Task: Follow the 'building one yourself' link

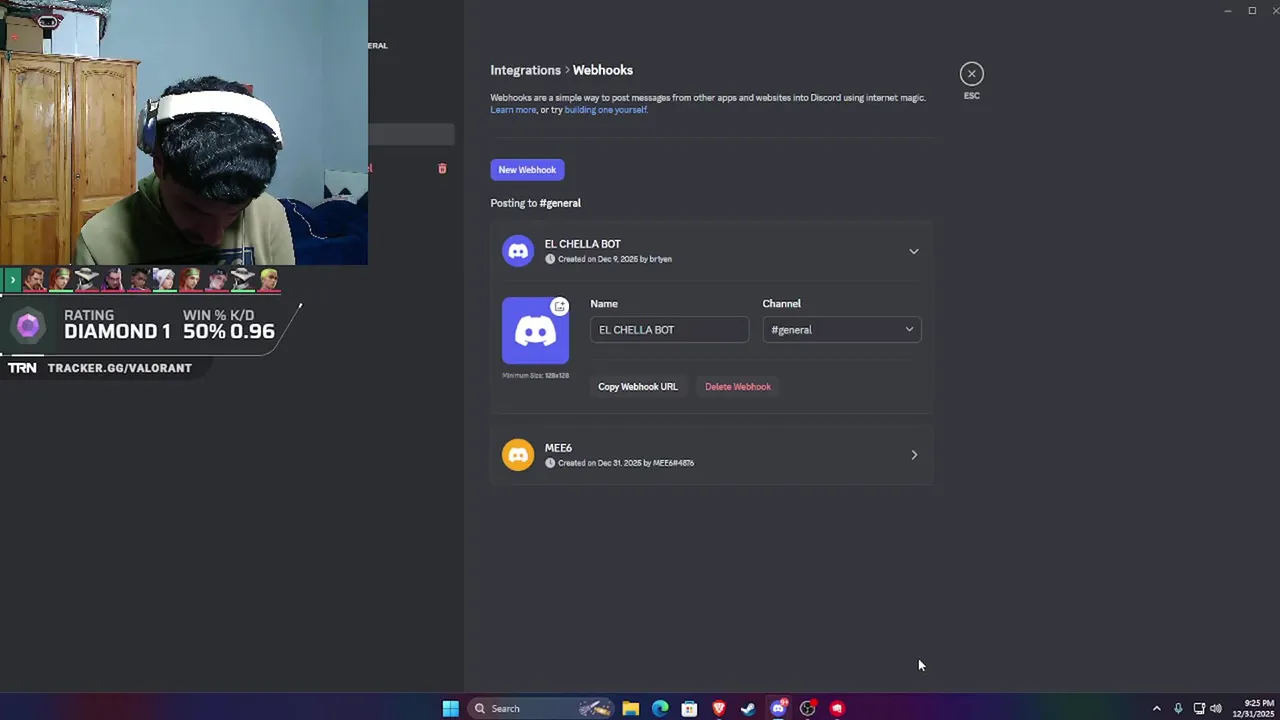Action: tap(605, 110)
